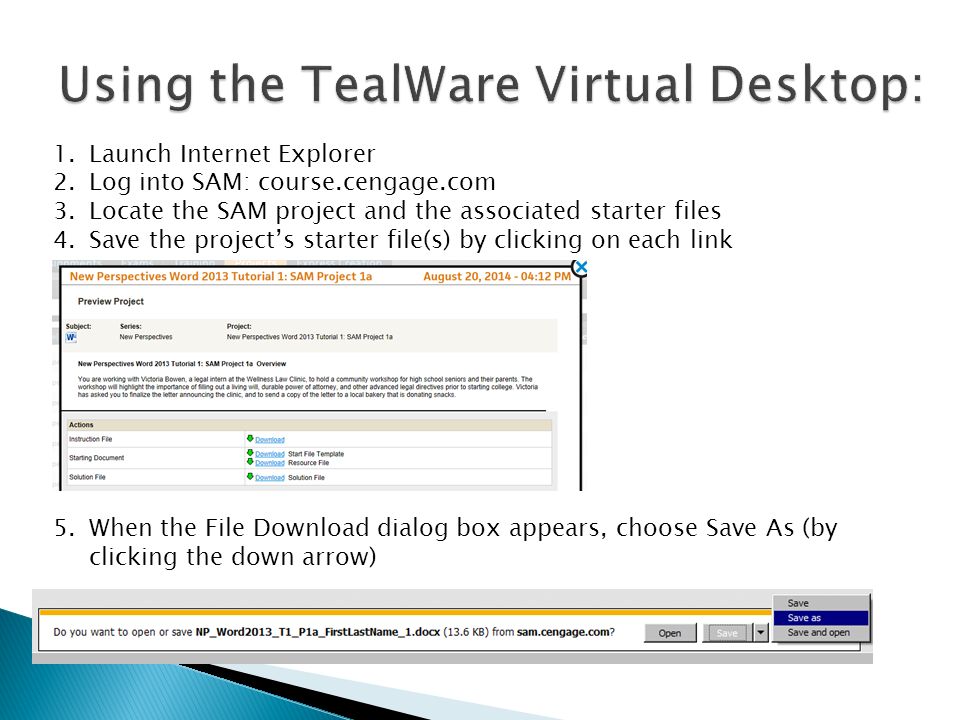Image resolution: width=960 pixels, height=720 pixels.
Task: Expand the Save dropdown arrow
Action: (760, 633)
